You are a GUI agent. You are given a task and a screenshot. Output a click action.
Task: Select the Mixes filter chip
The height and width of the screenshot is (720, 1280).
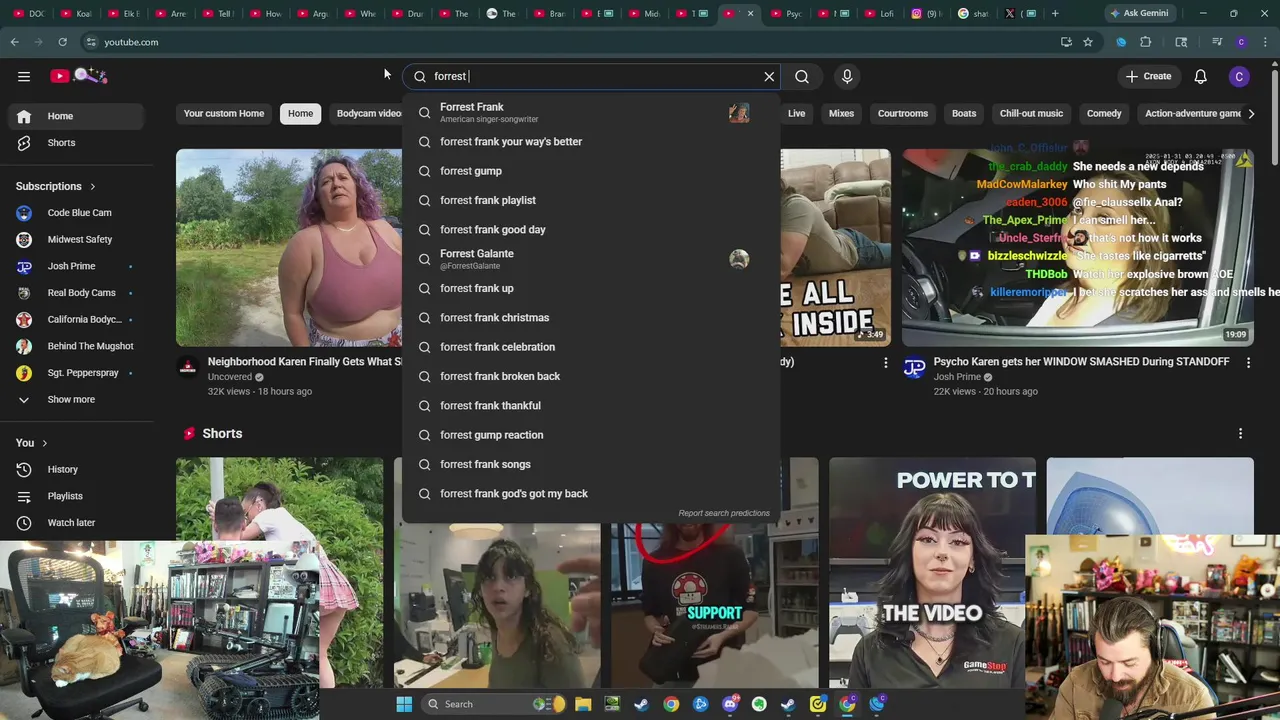[x=841, y=113]
